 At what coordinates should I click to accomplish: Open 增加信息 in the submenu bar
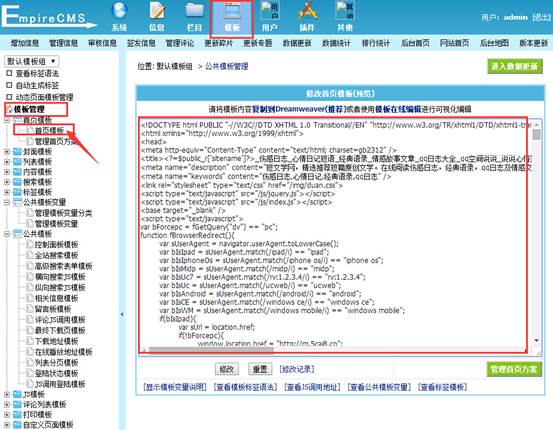tap(24, 43)
